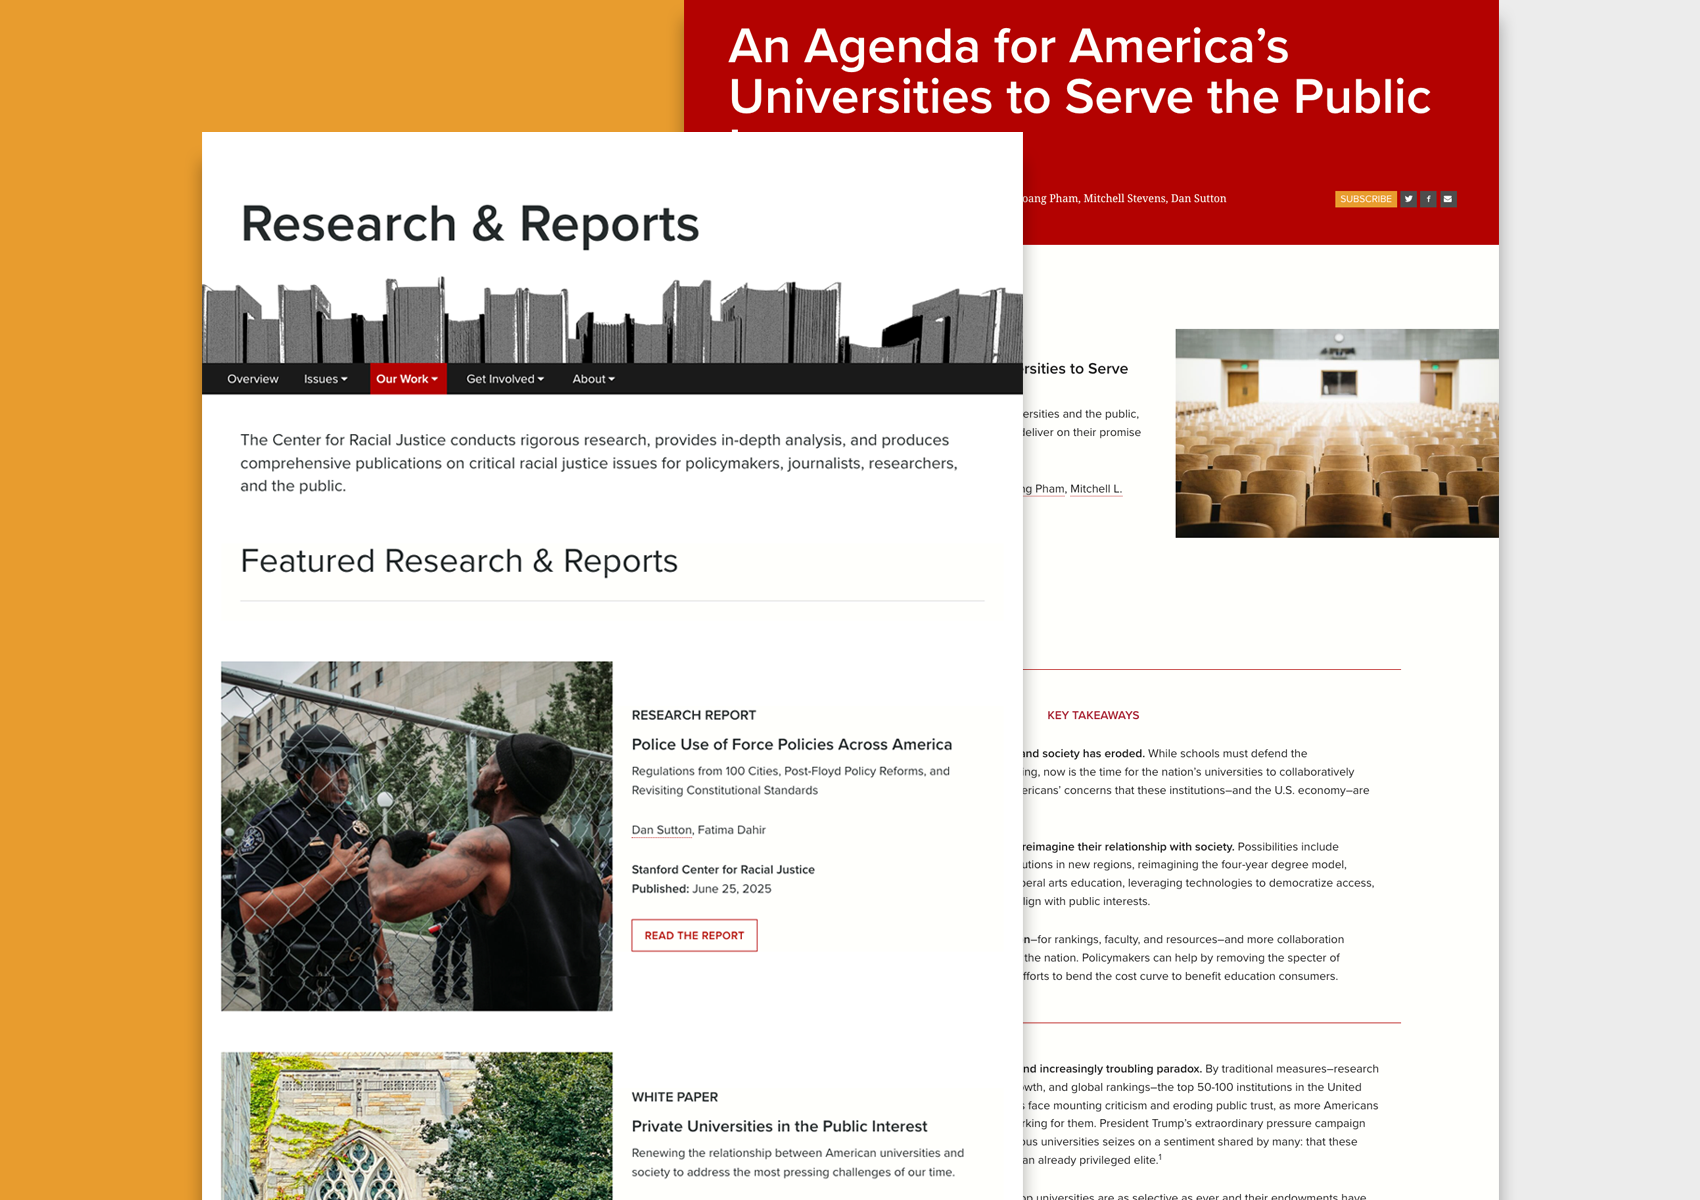Click the Mitchell L. author link
Image resolution: width=1700 pixels, height=1200 pixels.
point(1096,489)
